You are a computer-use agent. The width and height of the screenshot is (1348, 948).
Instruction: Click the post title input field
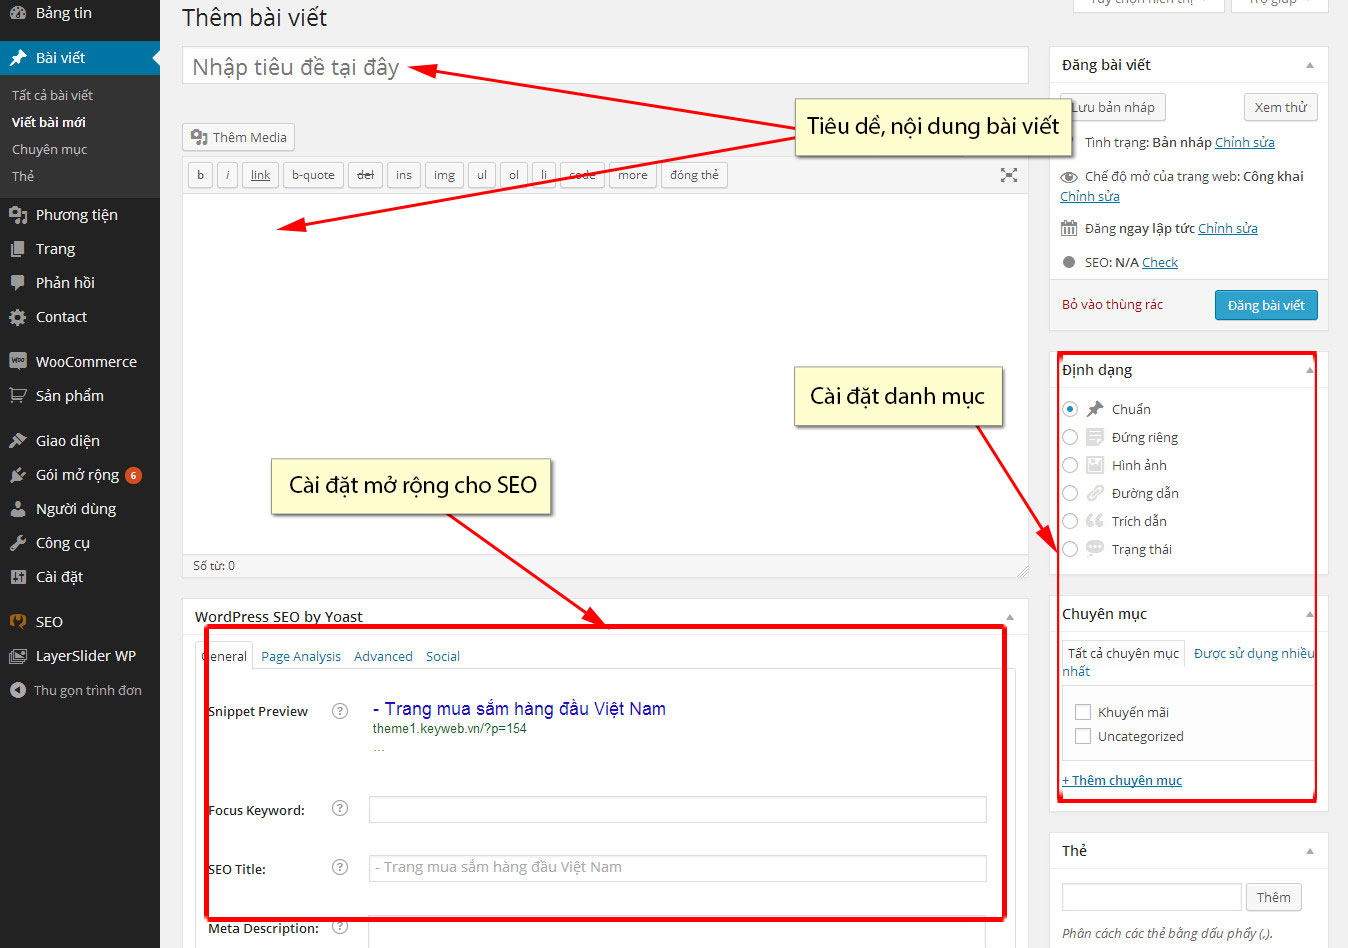pos(605,66)
